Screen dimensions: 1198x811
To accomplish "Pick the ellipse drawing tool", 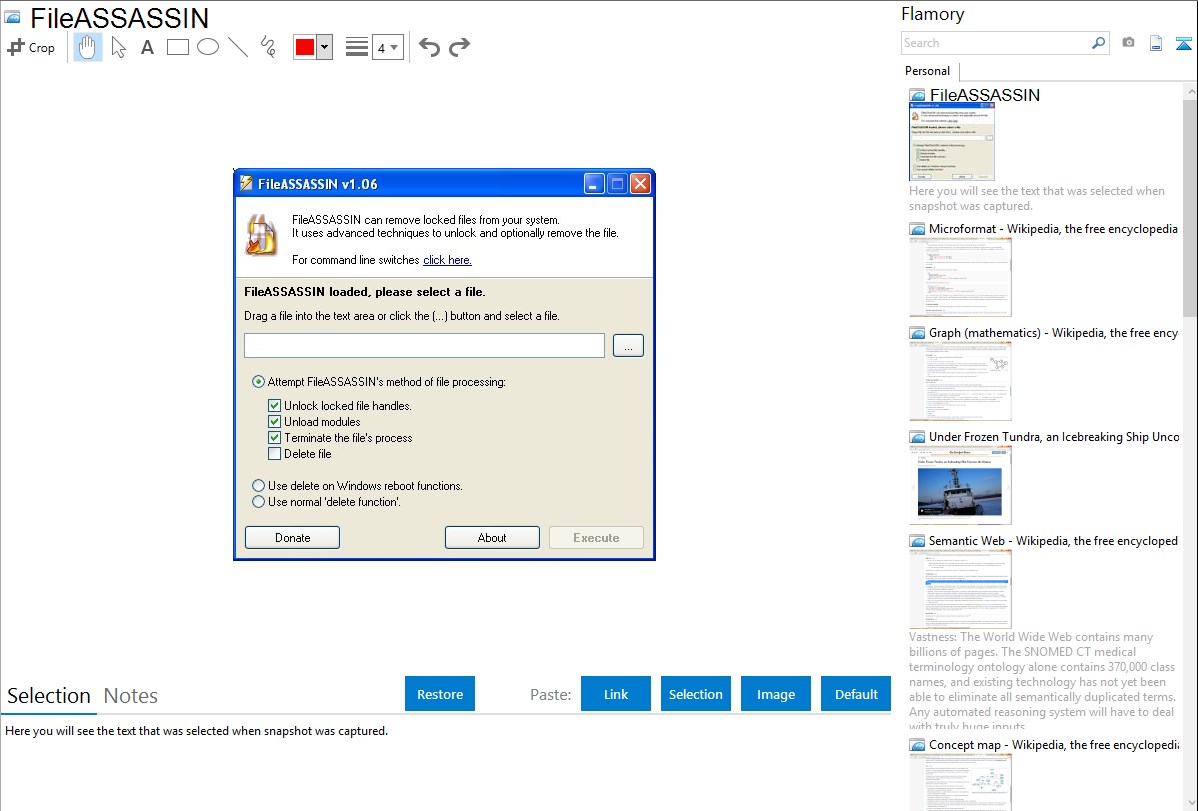I will [208, 47].
